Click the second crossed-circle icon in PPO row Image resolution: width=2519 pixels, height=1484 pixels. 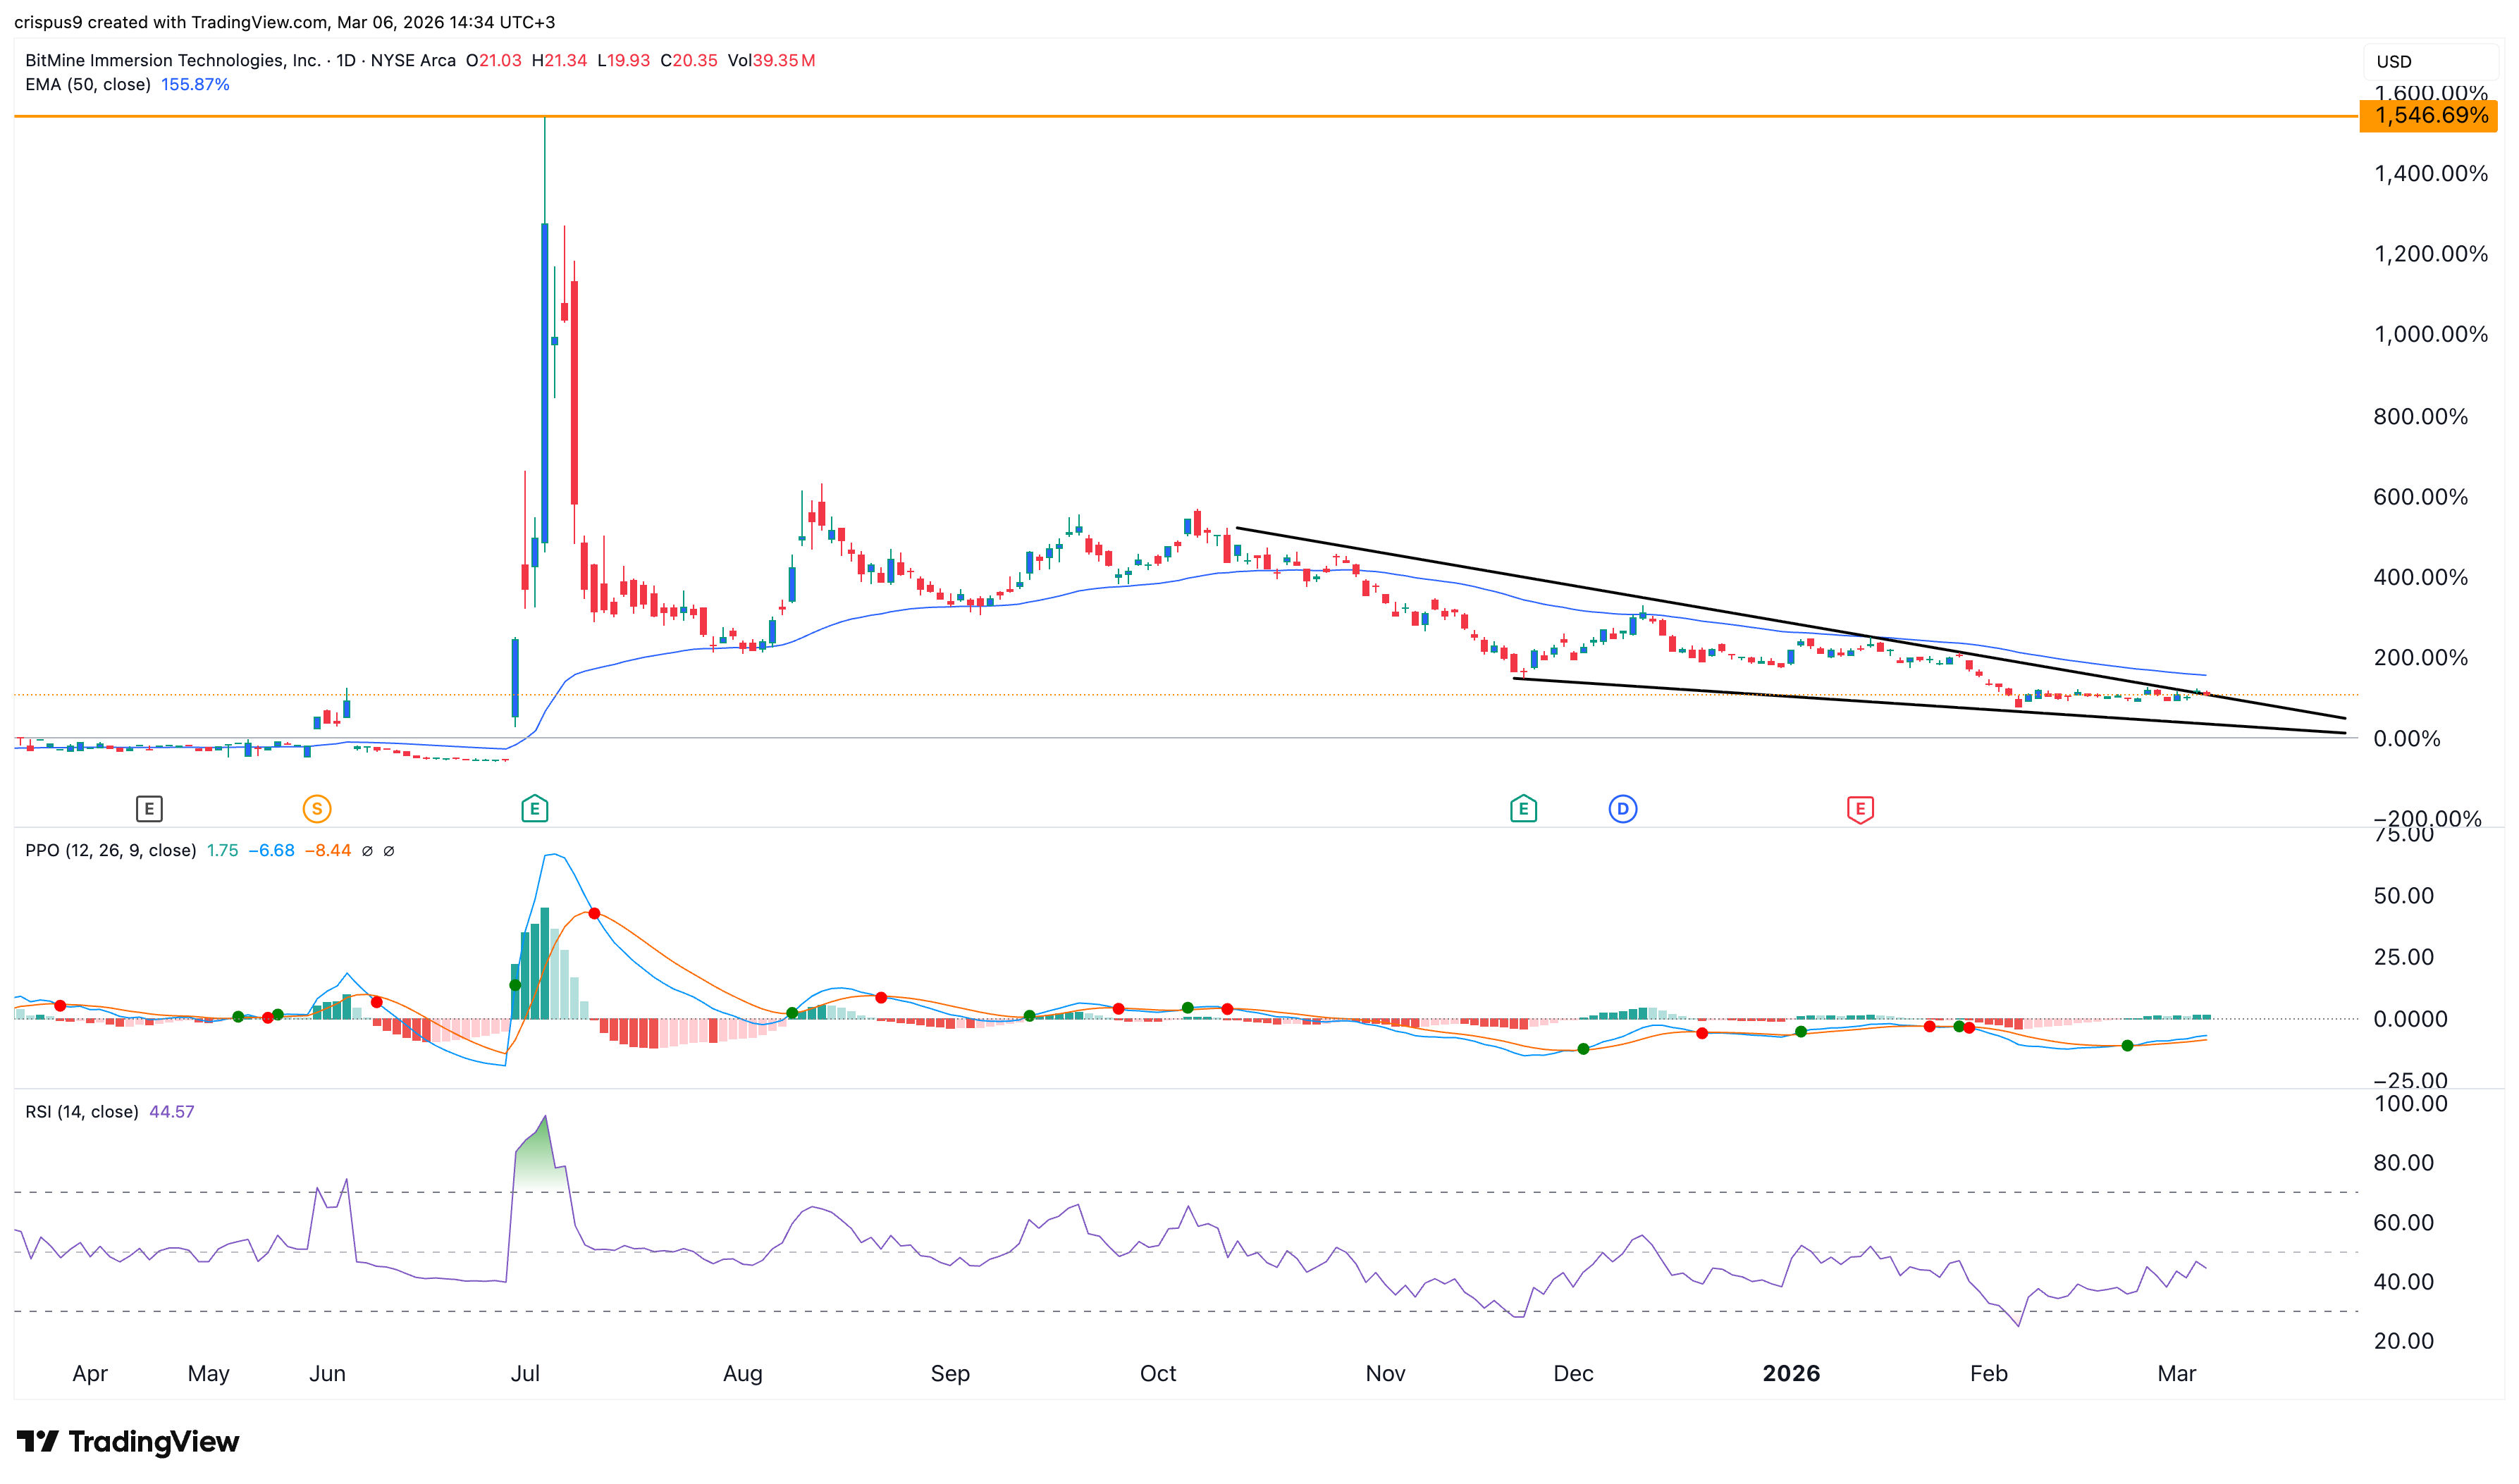tap(390, 851)
